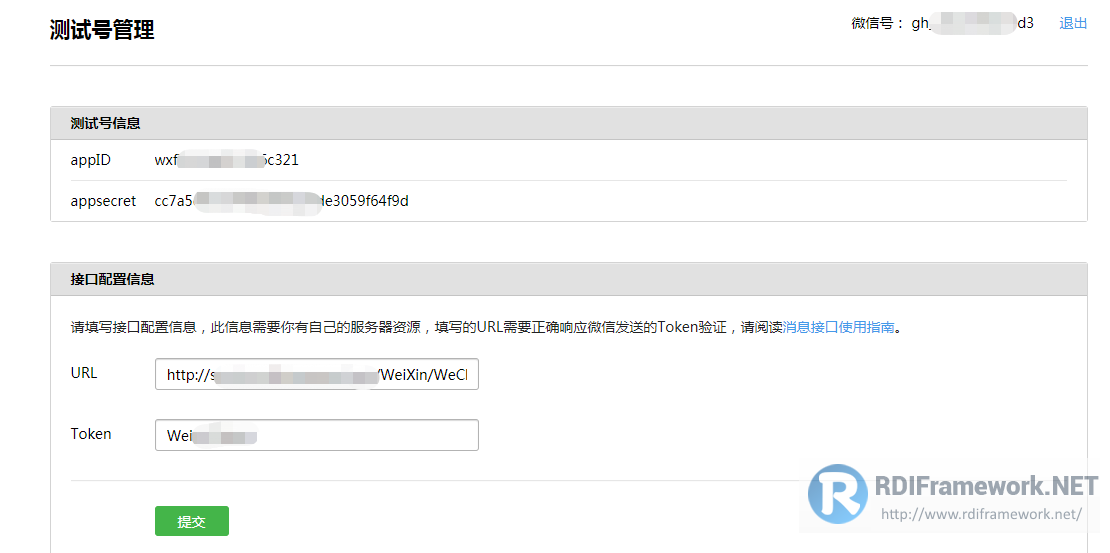Image resolution: width=1110 pixels, height=553 pixels.
Task: Click the RDIFramework.NET round logo icon
Action: point(837,494)
